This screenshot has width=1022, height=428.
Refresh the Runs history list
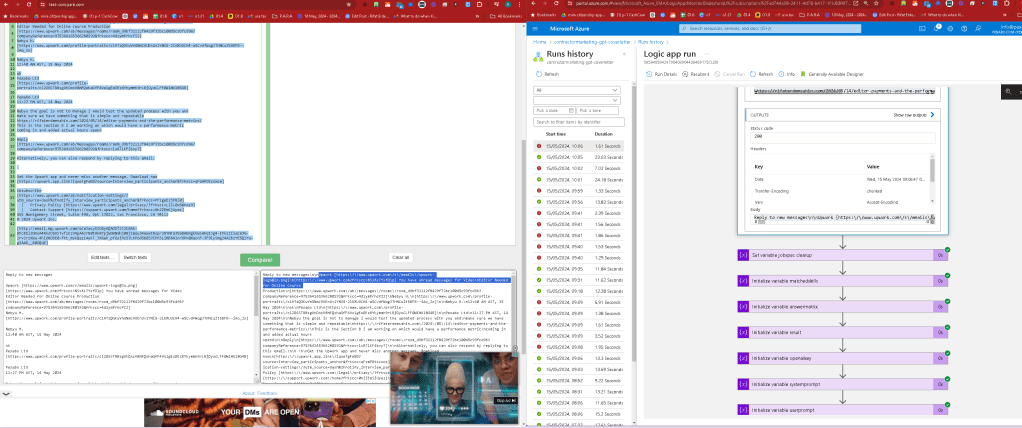point(548,74)
